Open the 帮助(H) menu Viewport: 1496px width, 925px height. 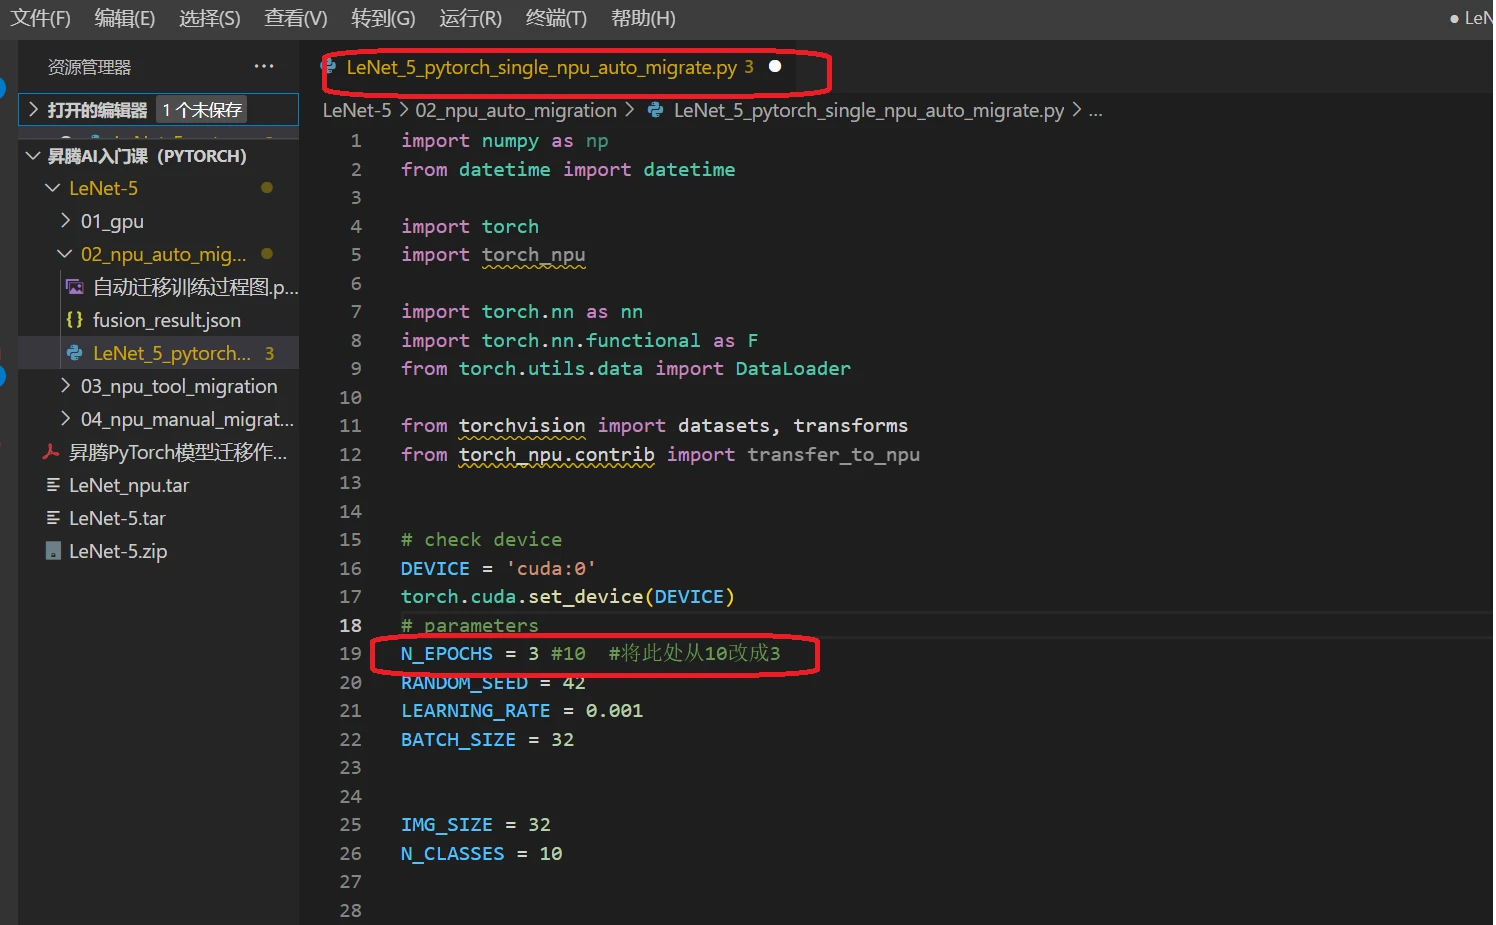[x=643, y=18]
